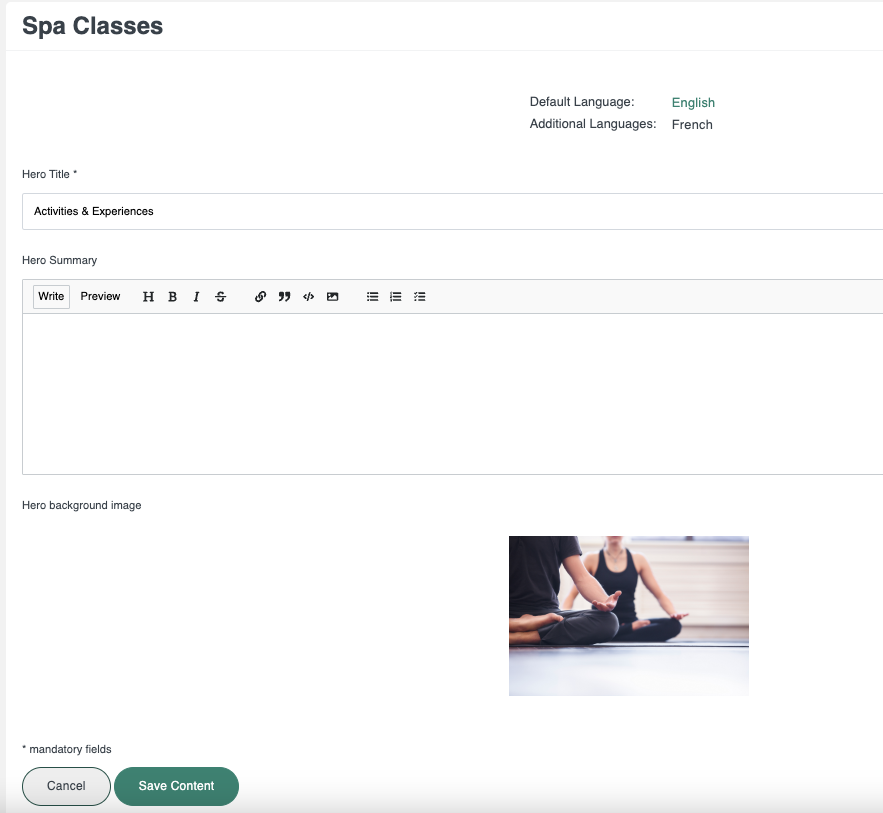
Task: Switch to the Preview tab
Action: pyautogui.click(x=100, y=297)
